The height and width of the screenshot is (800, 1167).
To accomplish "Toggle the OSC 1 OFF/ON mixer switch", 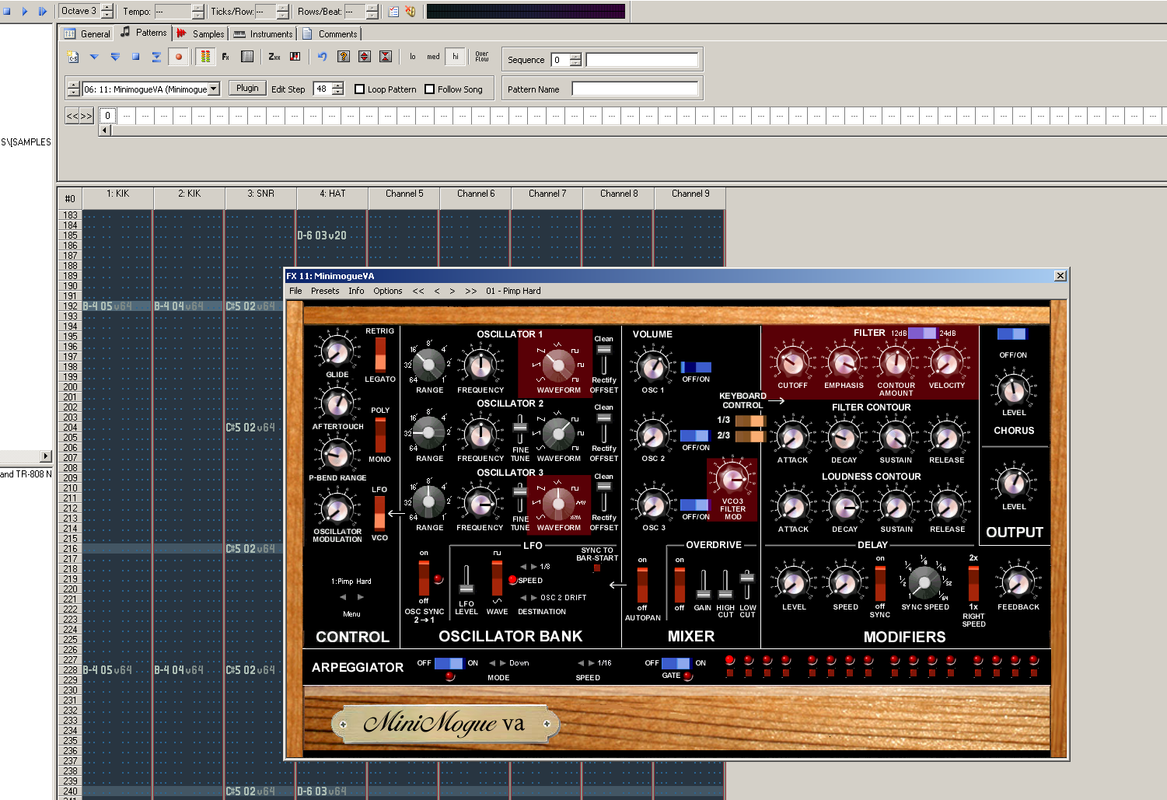I will (x=696, y=368).
